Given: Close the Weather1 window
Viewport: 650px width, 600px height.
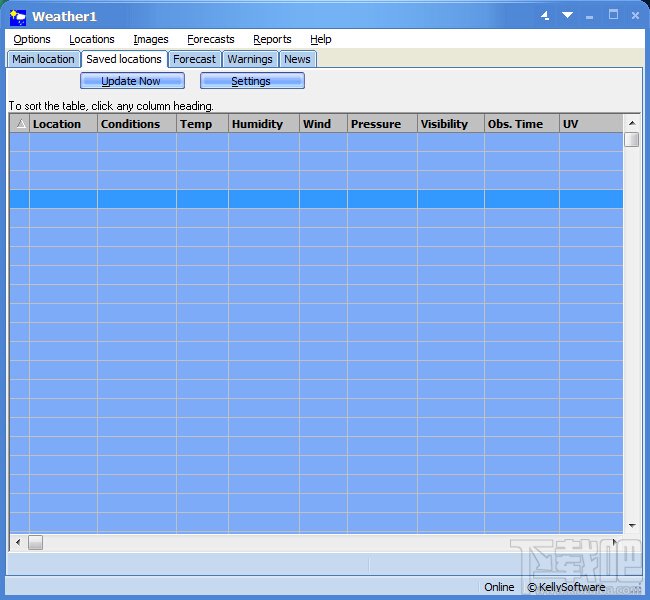Looking at the screenshot, I should click(x=635, y=15).
